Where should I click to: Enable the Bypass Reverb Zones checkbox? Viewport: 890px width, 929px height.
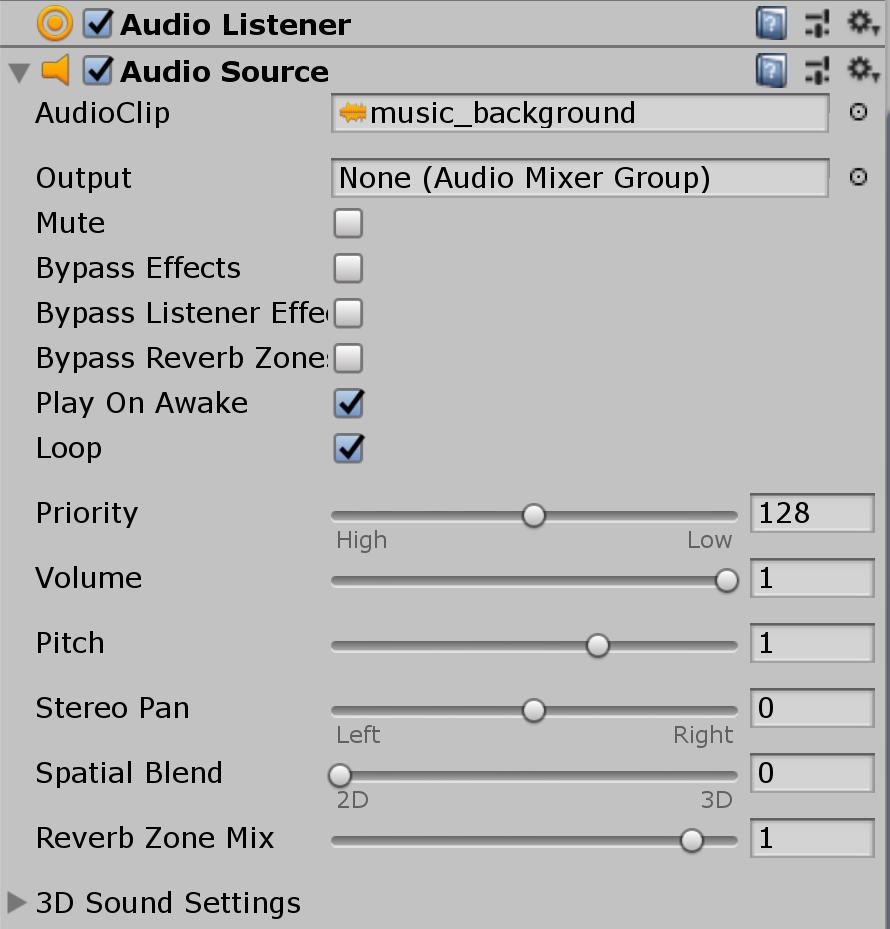(348, 358)
